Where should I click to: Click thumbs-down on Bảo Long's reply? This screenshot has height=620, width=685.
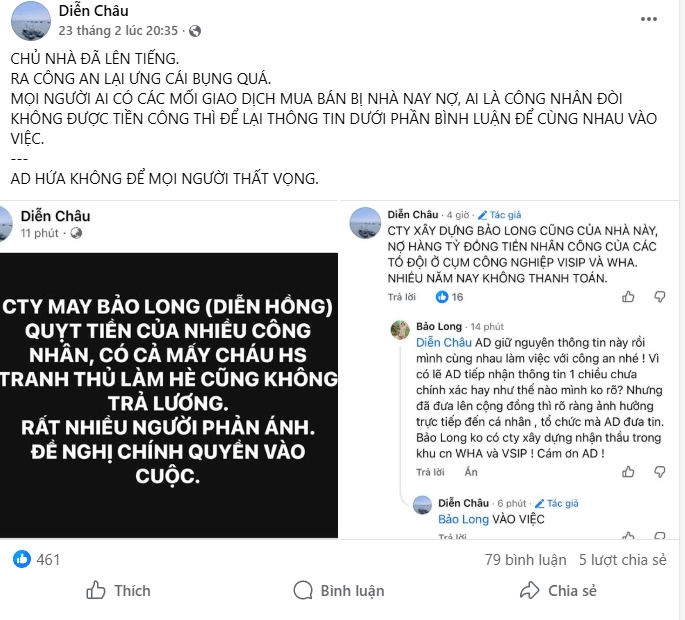[659, 472]
